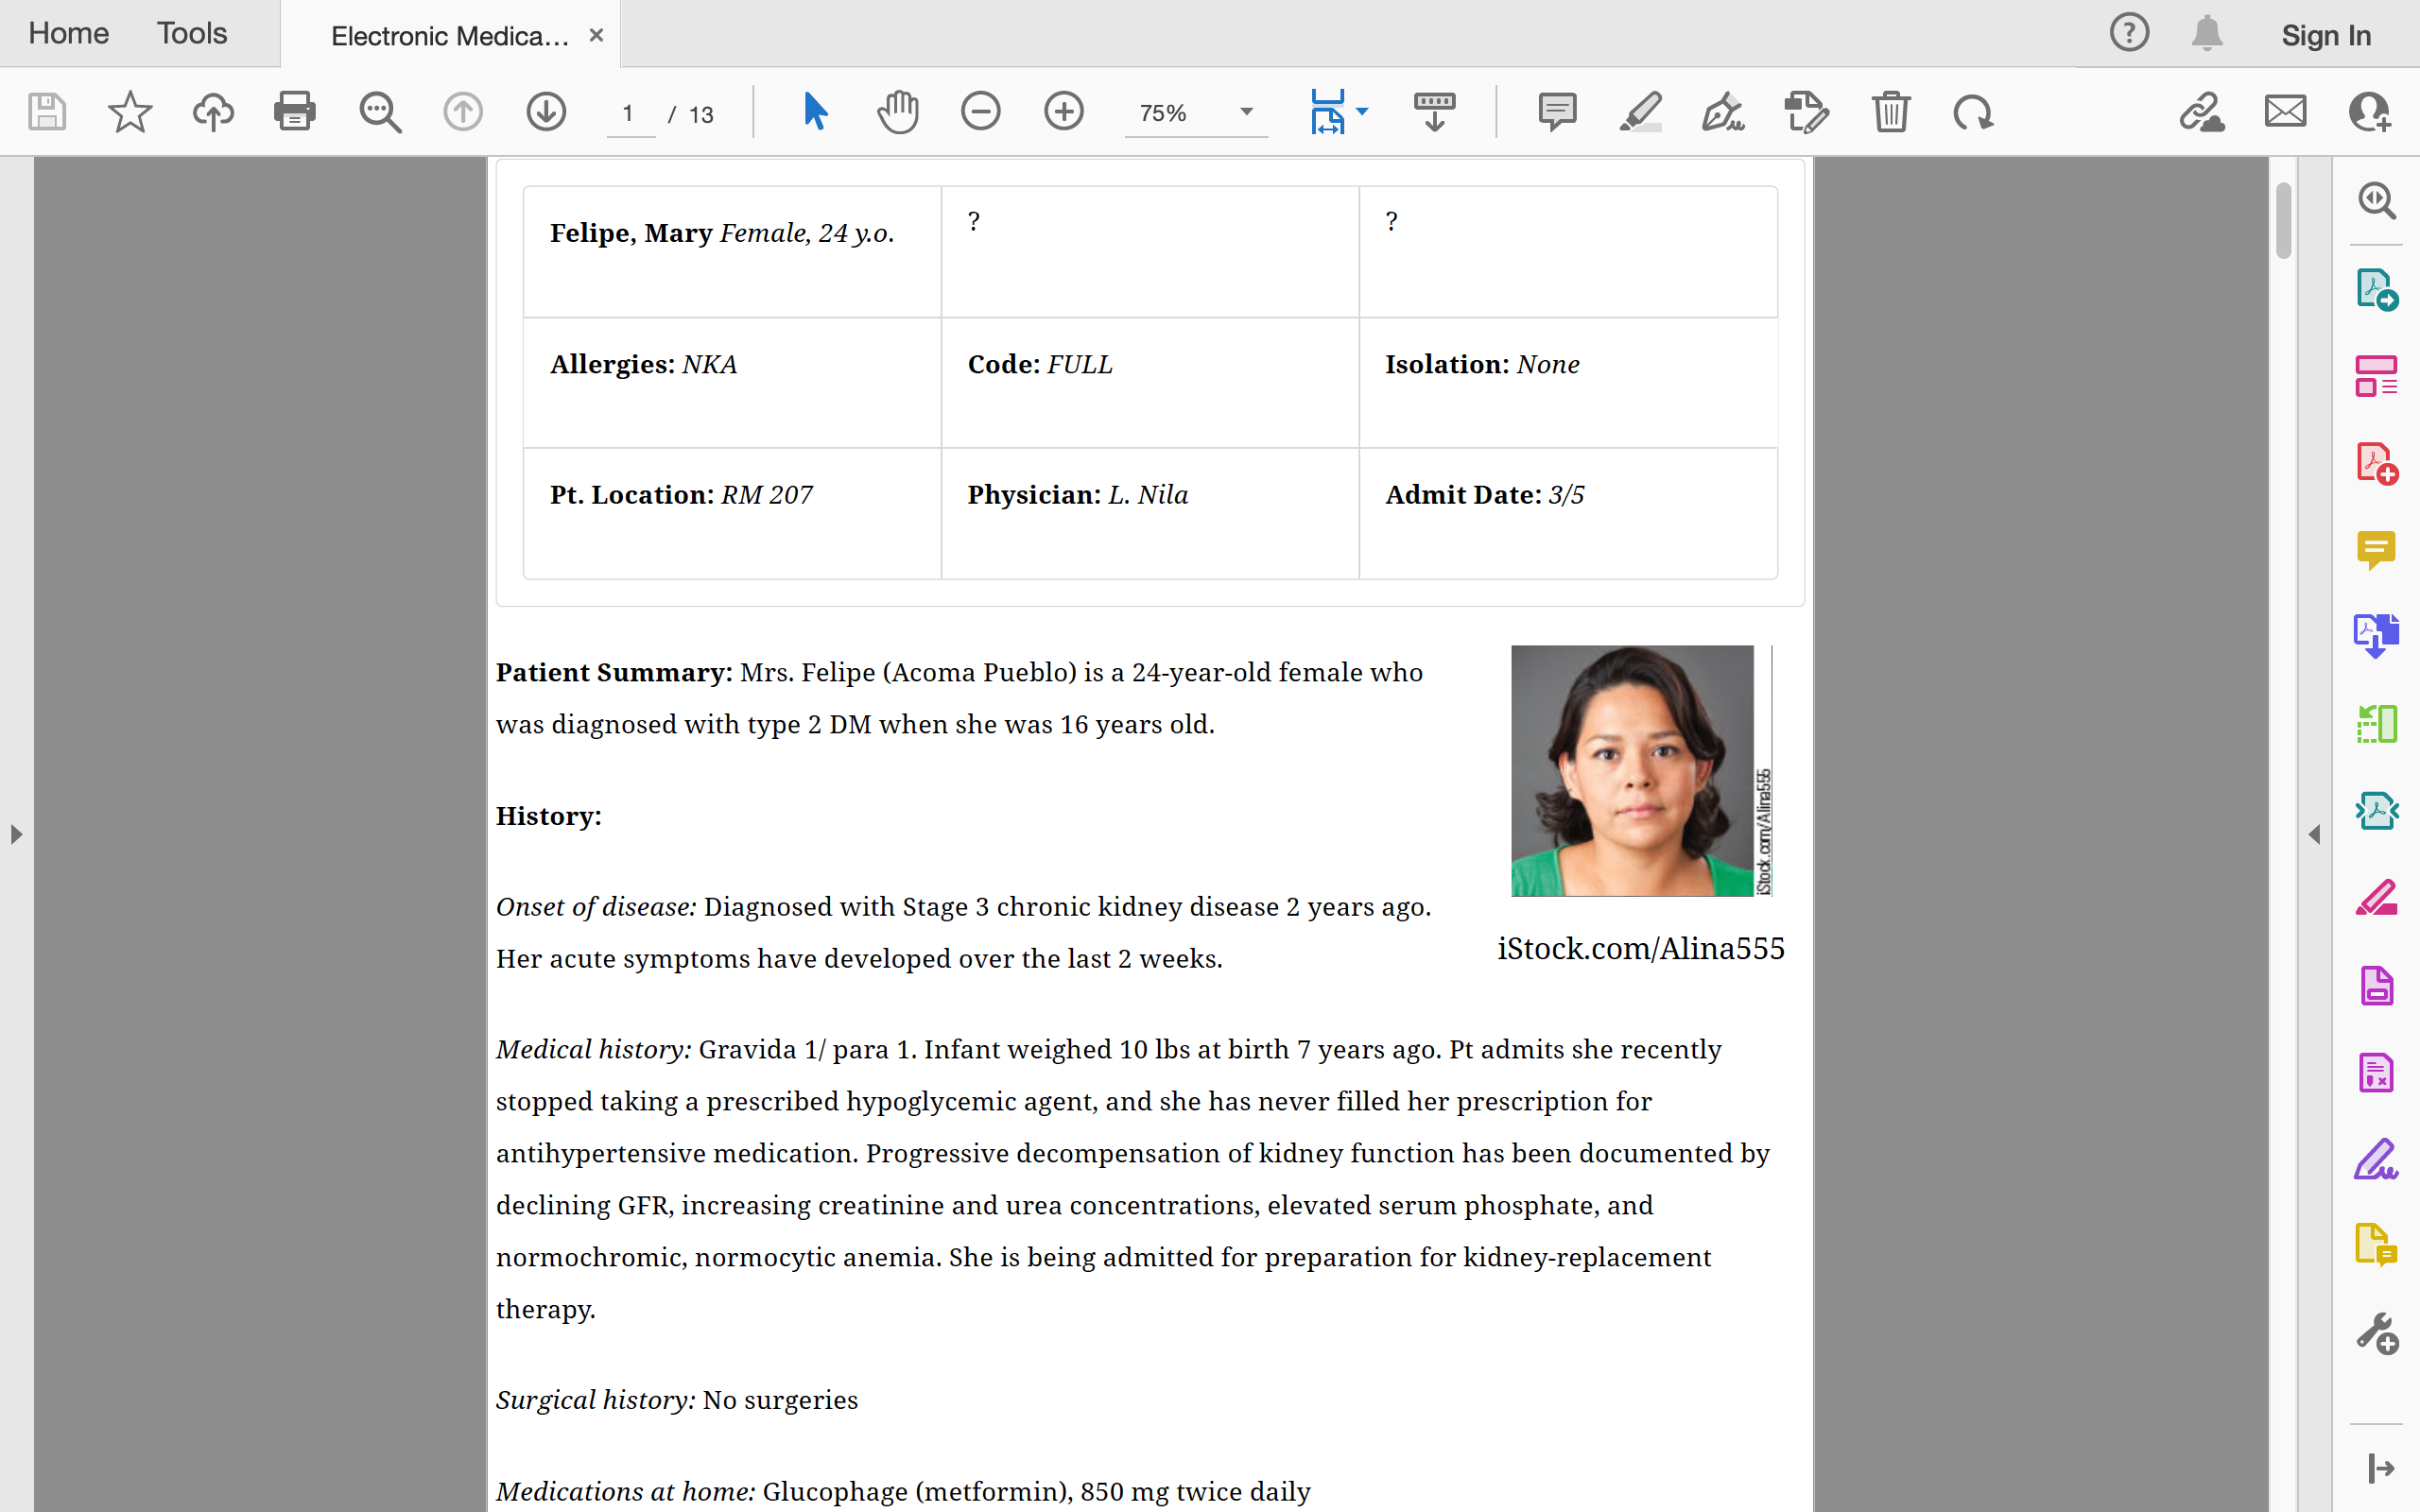Select the Highlight text tool
The width and height of the screenshot is (2420, 1512).
[1640, 111]
